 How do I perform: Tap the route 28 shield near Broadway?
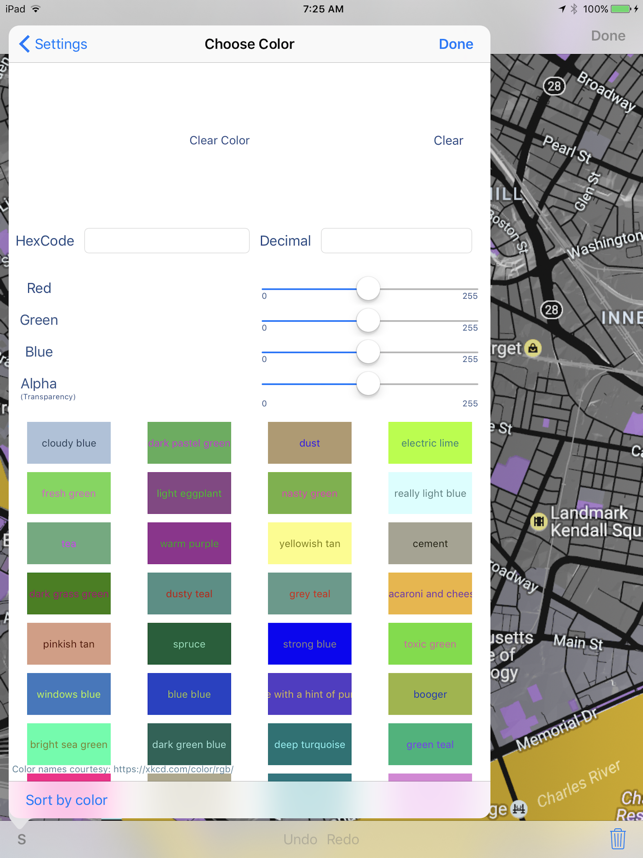pyautogui.click(x=554, y=86)
